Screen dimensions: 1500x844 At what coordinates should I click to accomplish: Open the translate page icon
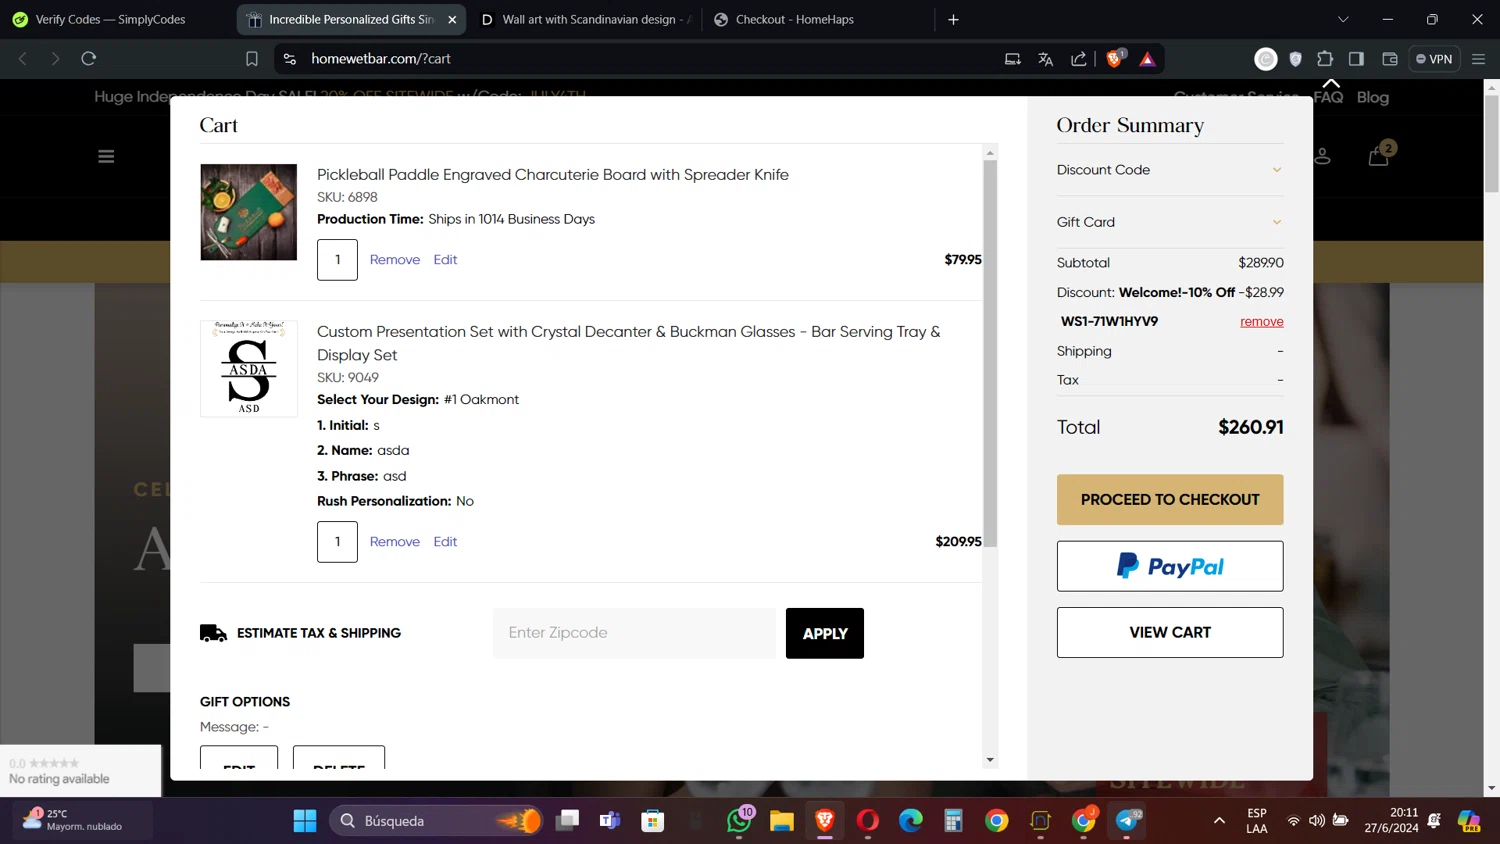point(1046,59)
